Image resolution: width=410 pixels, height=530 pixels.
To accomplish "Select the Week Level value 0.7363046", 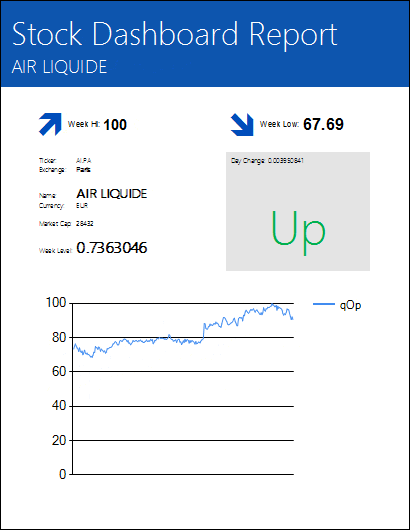I will tap(112, 248).
